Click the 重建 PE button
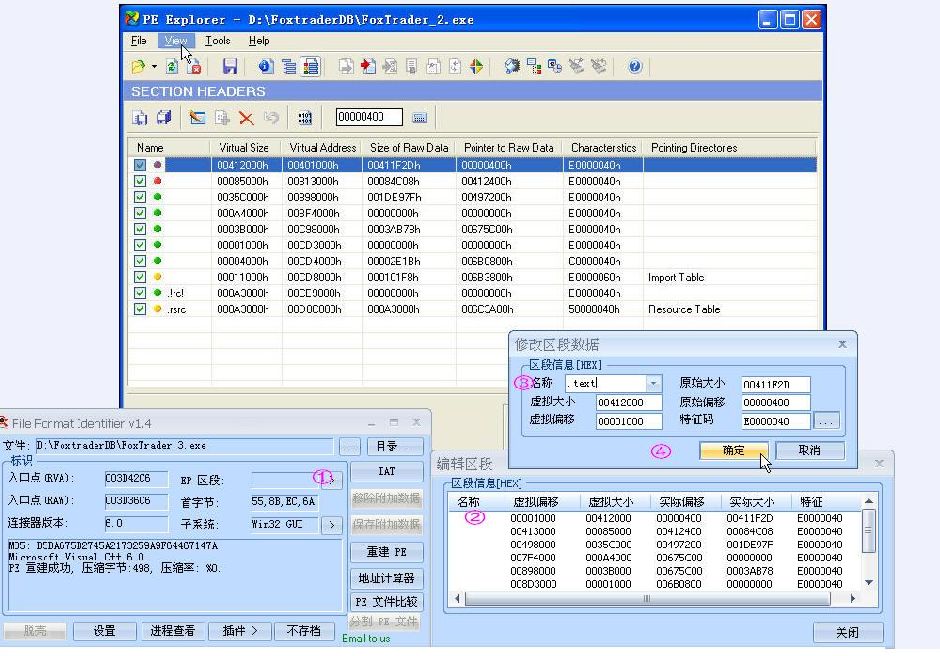The height and width of the screenshot is (656, 940). (x=387, y=552)
